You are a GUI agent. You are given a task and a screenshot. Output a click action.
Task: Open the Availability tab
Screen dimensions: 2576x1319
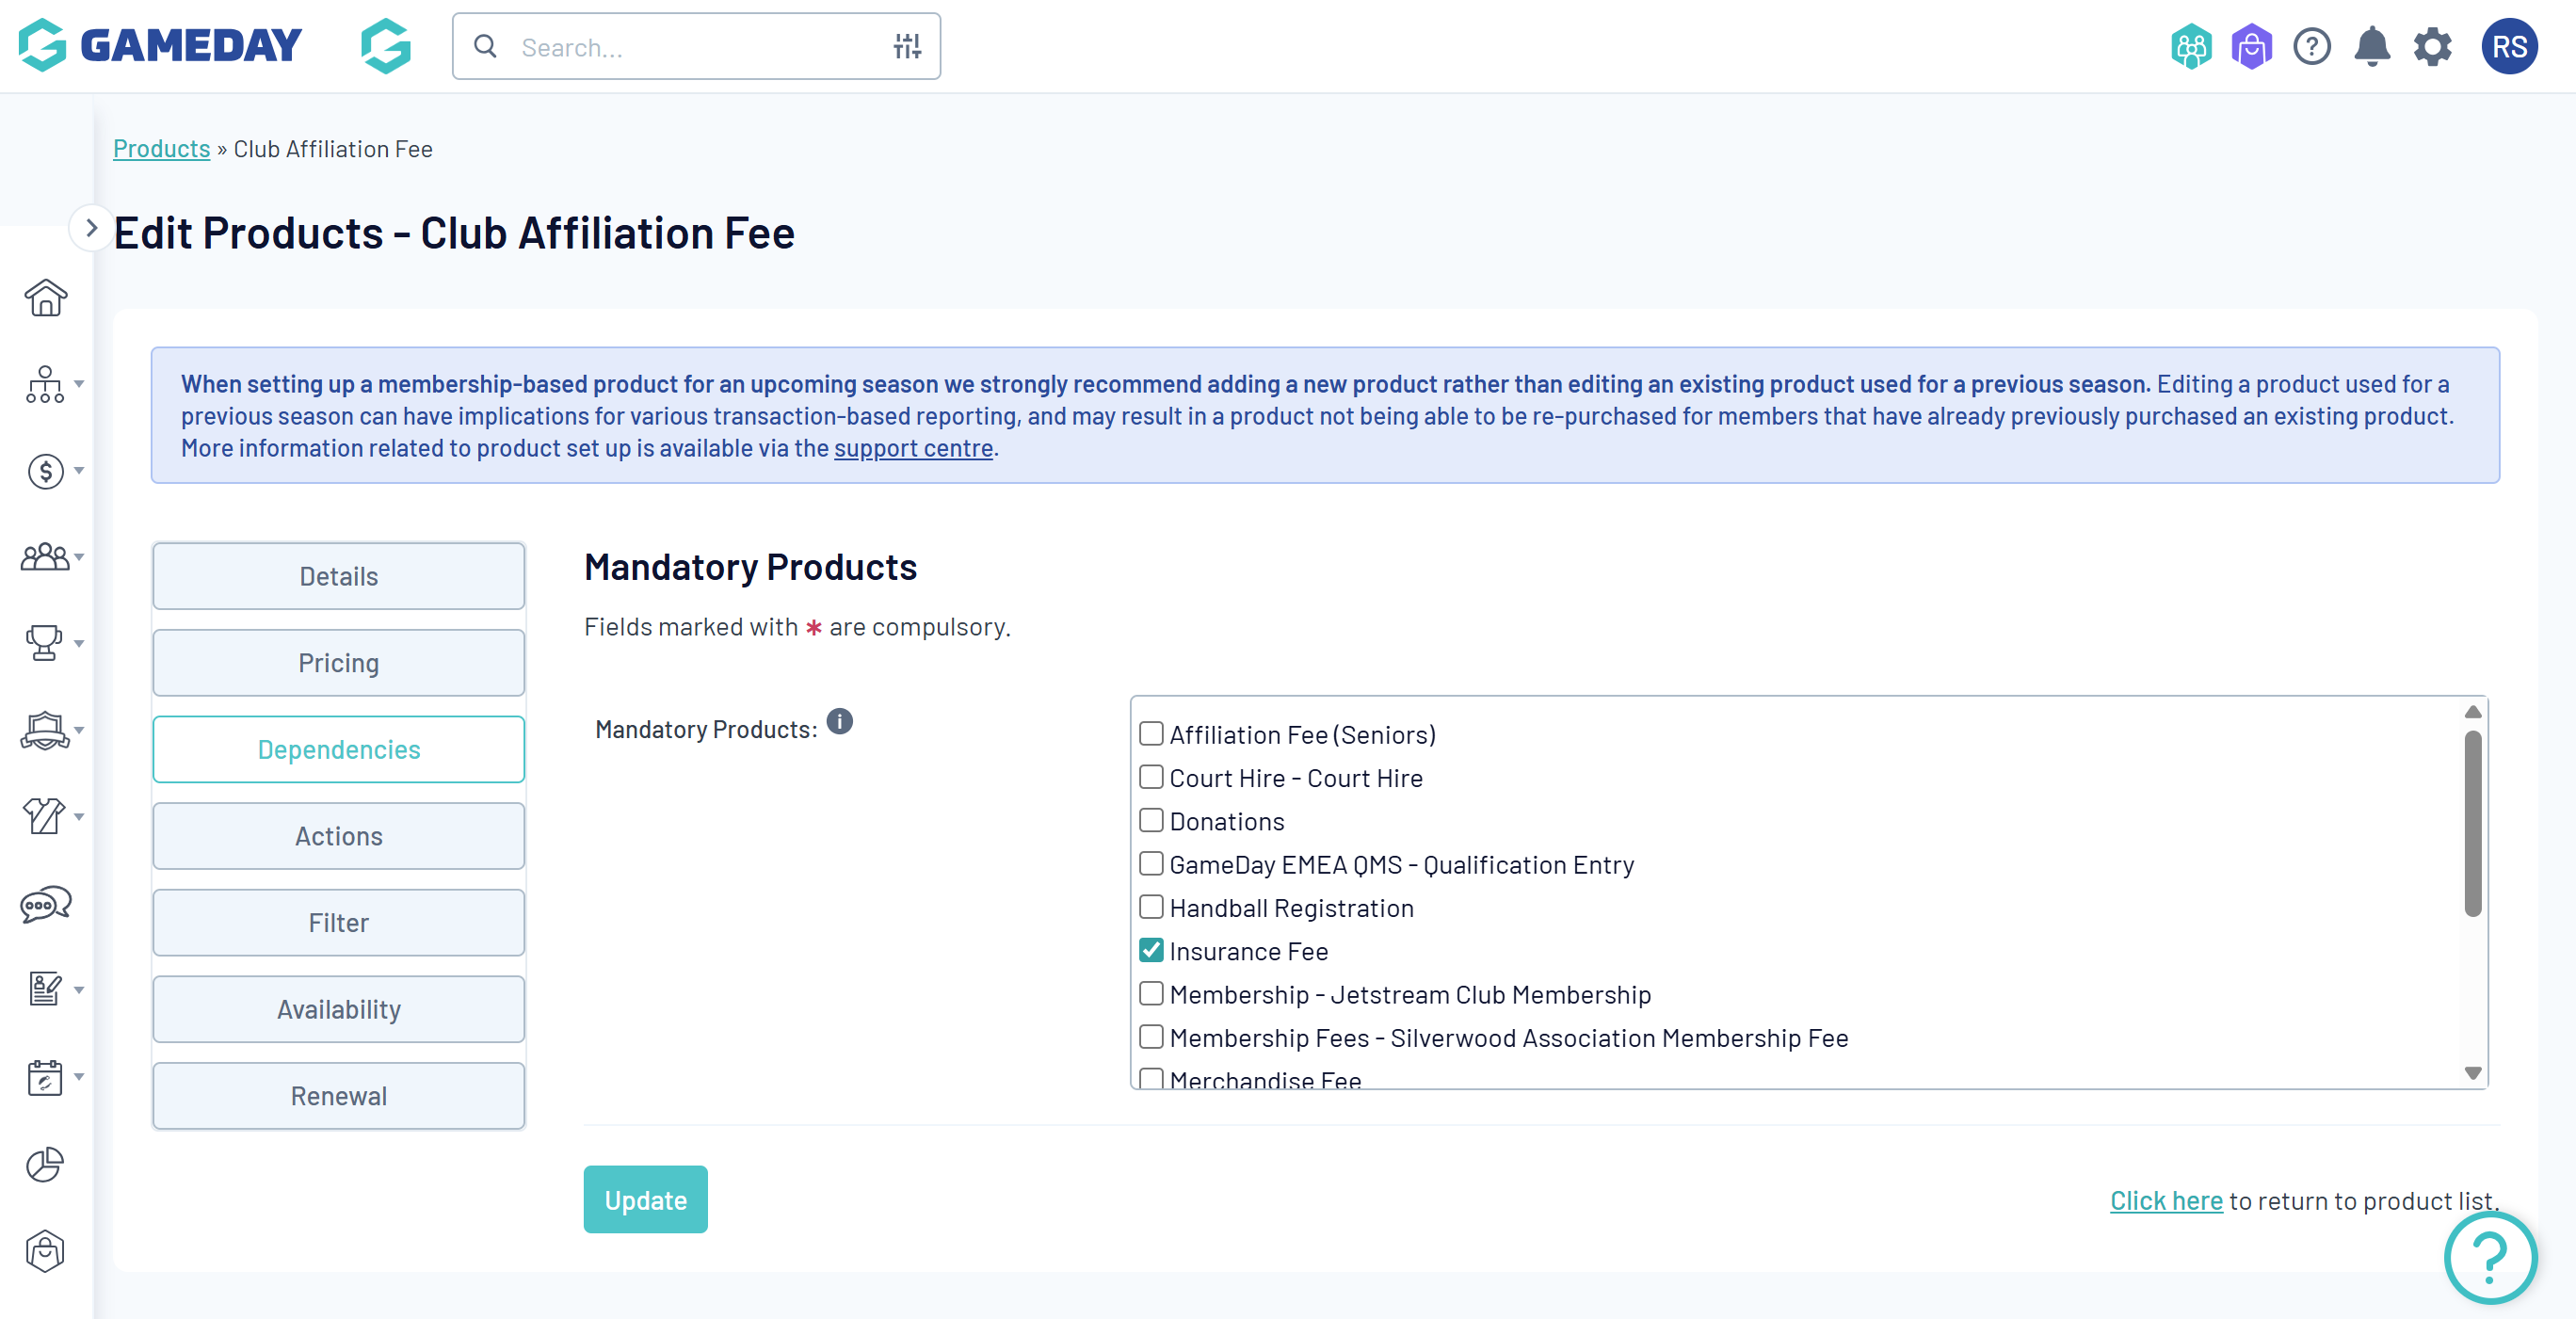click(x=338, y=1009)
